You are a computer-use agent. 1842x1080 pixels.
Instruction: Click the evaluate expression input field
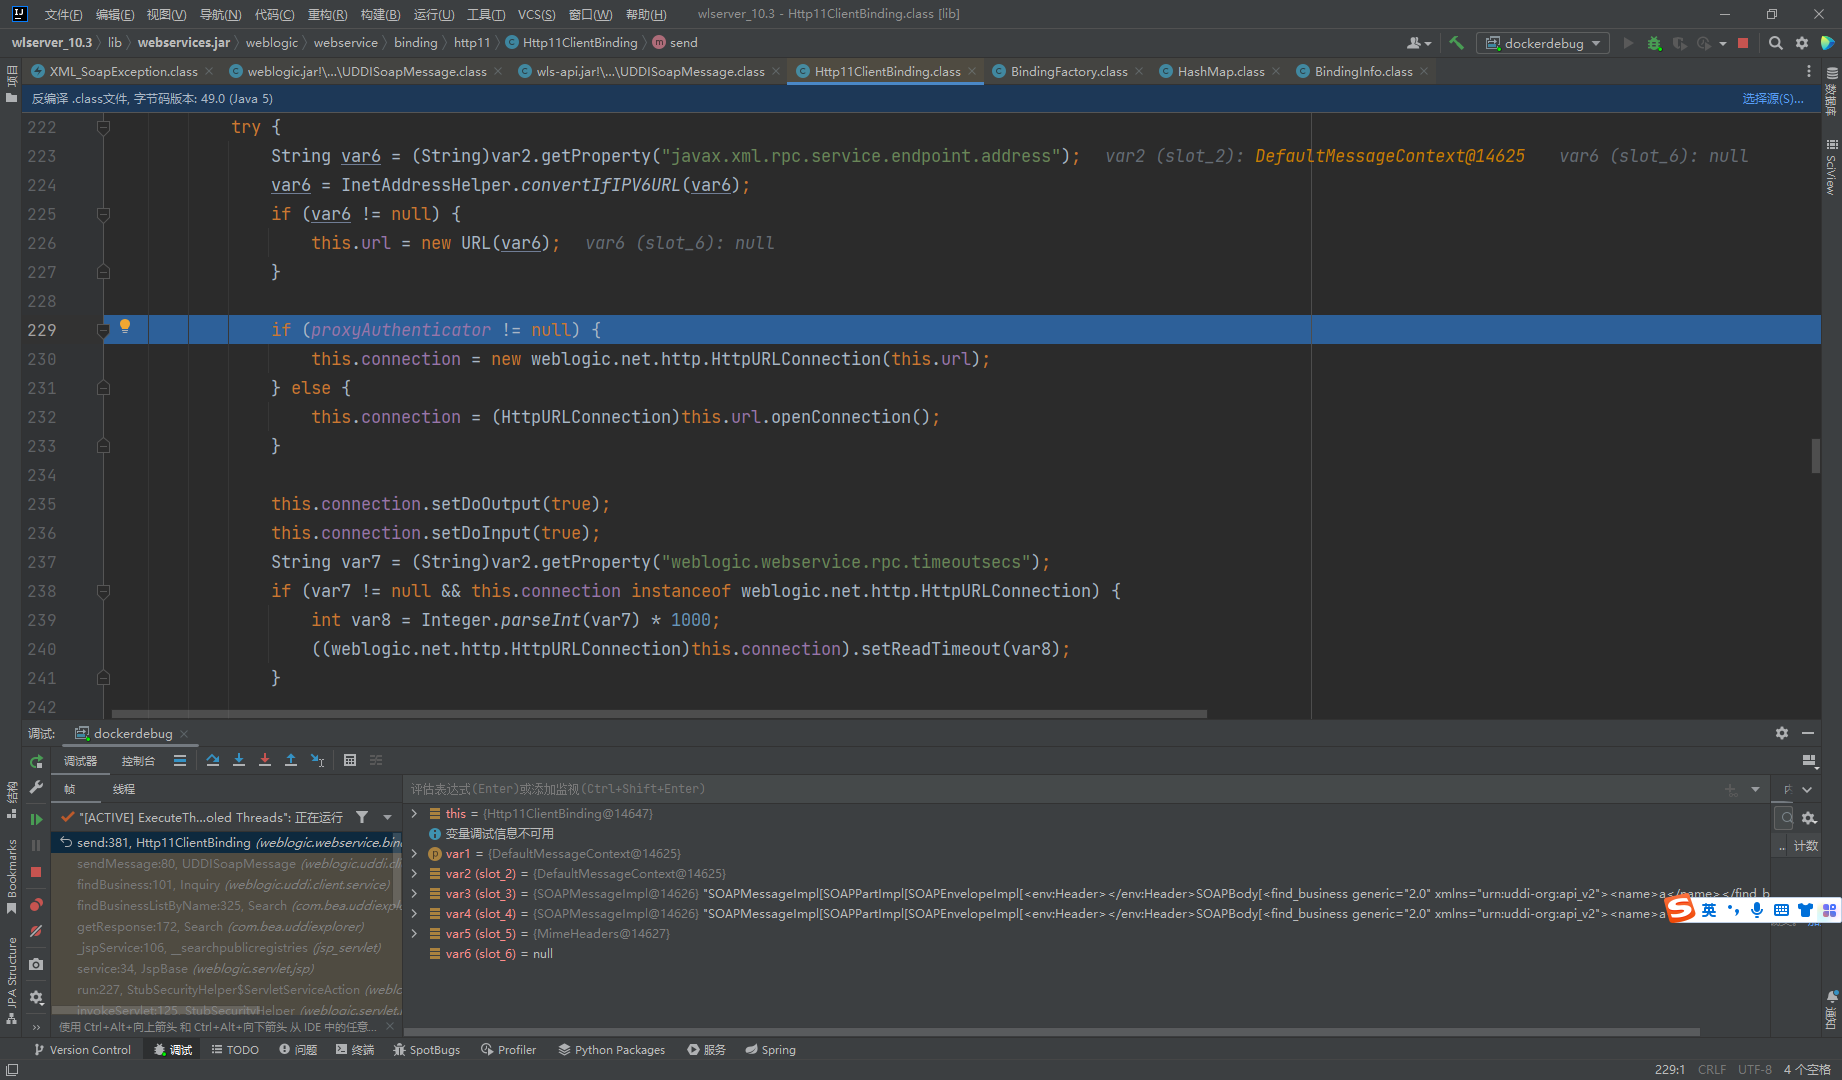click(1065, 789)
